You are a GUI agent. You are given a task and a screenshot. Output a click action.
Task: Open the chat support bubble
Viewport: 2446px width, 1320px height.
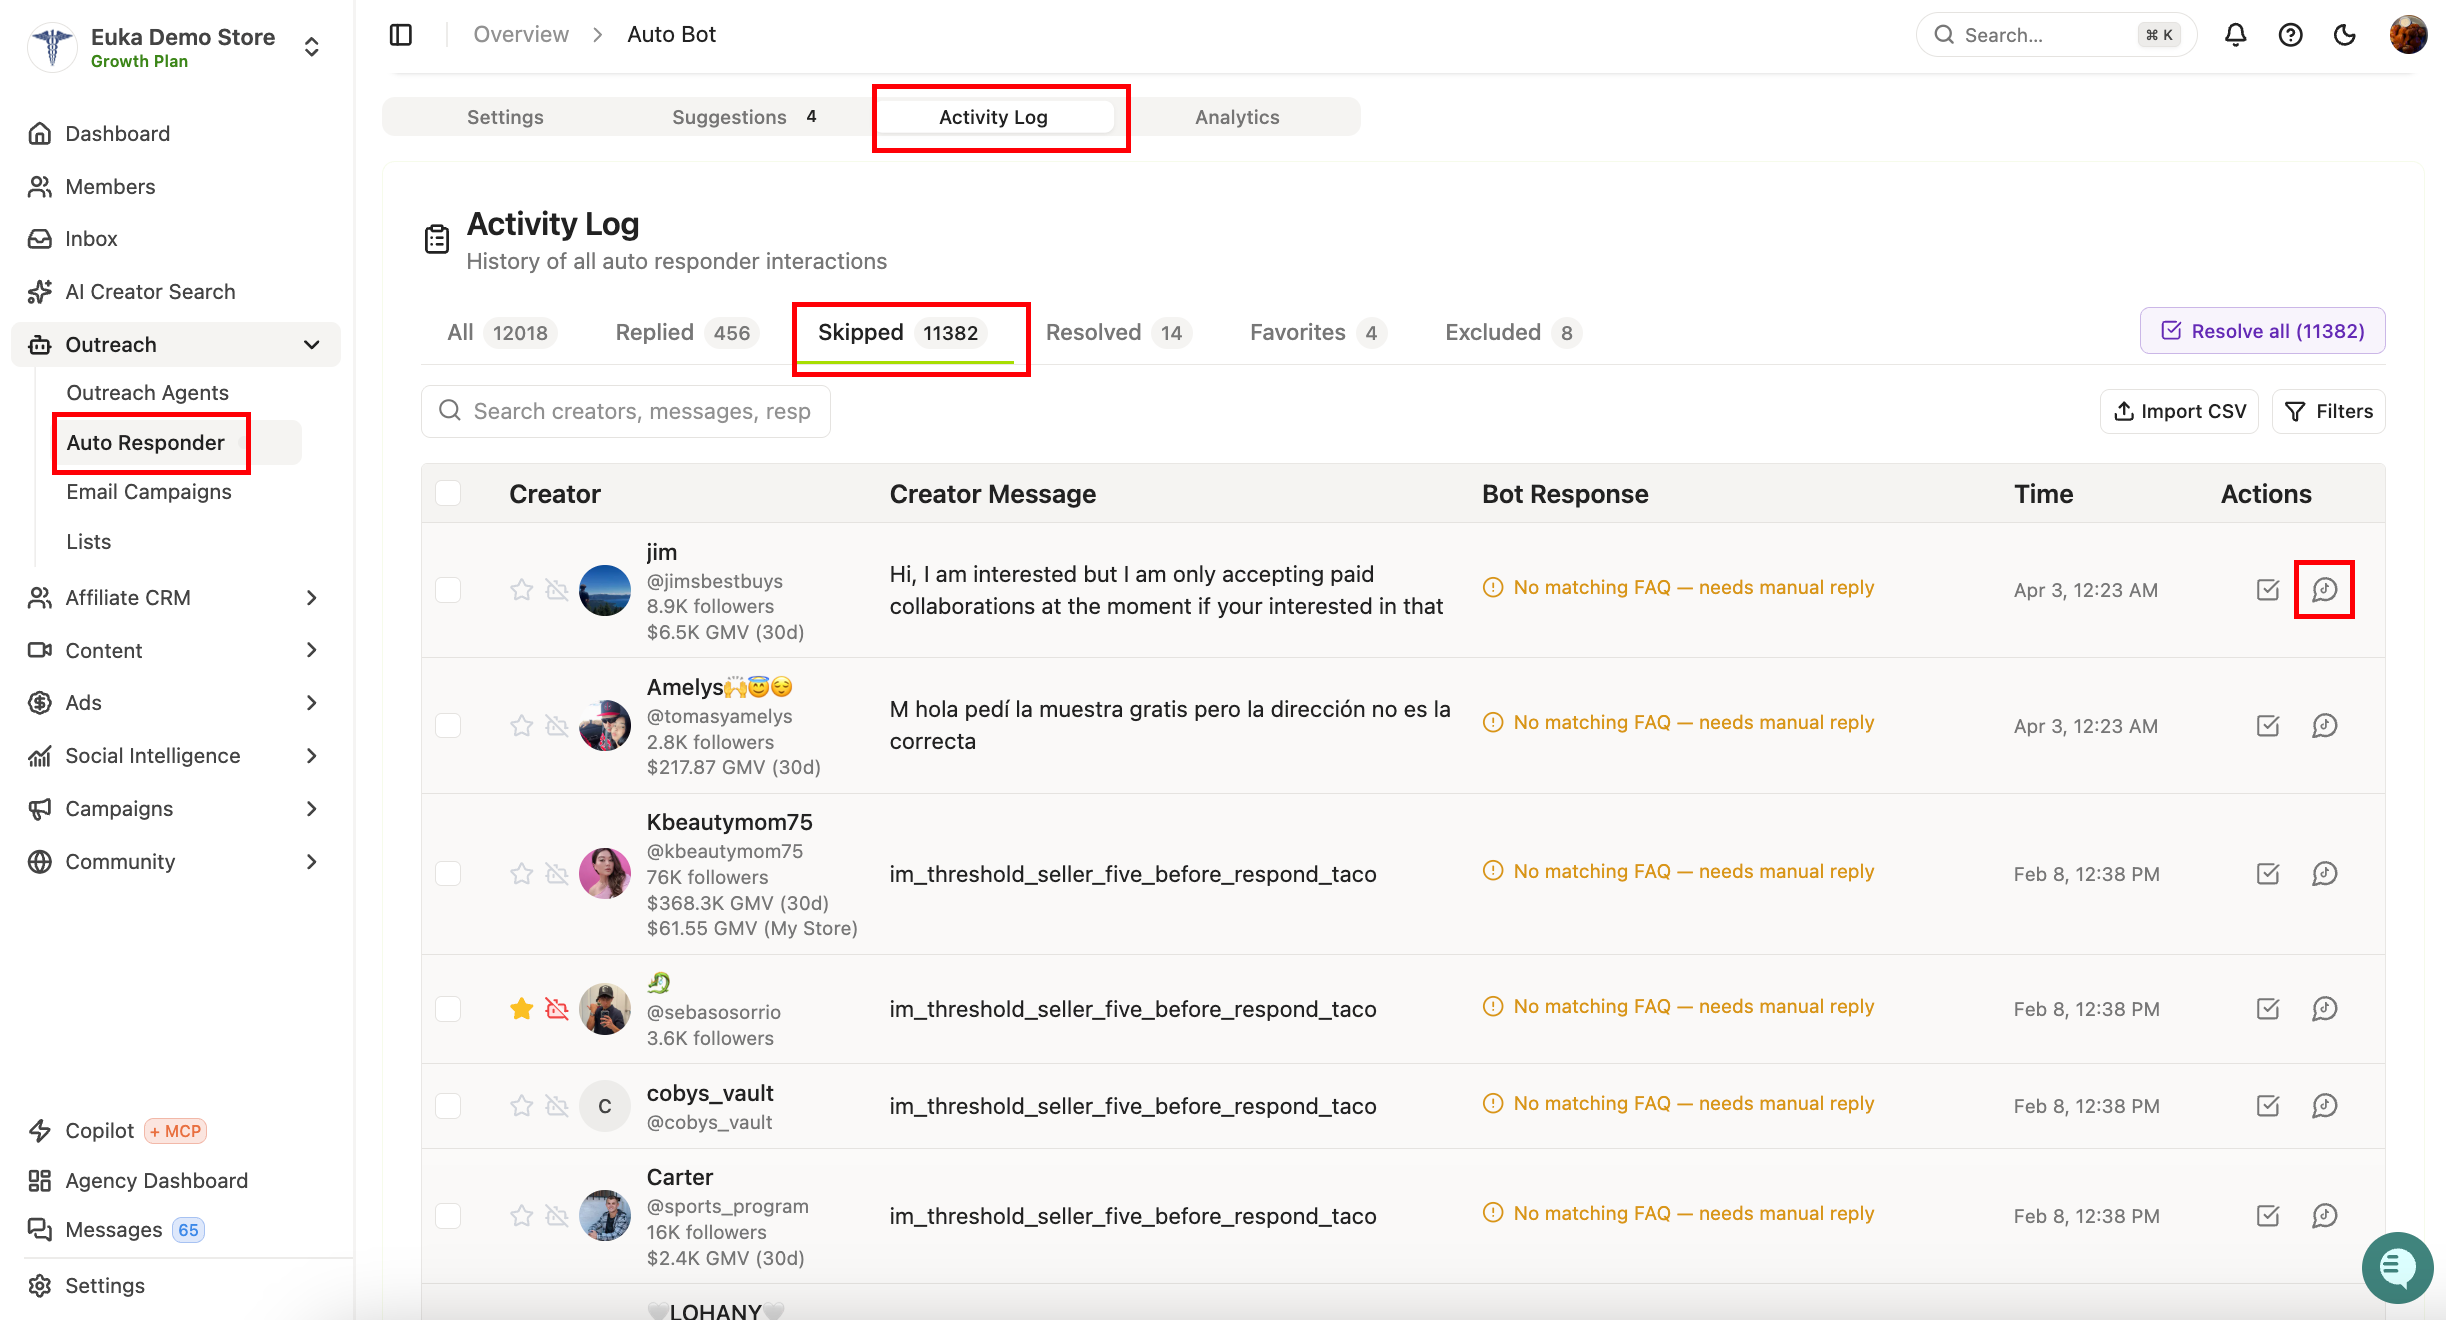[2397, 1267]
